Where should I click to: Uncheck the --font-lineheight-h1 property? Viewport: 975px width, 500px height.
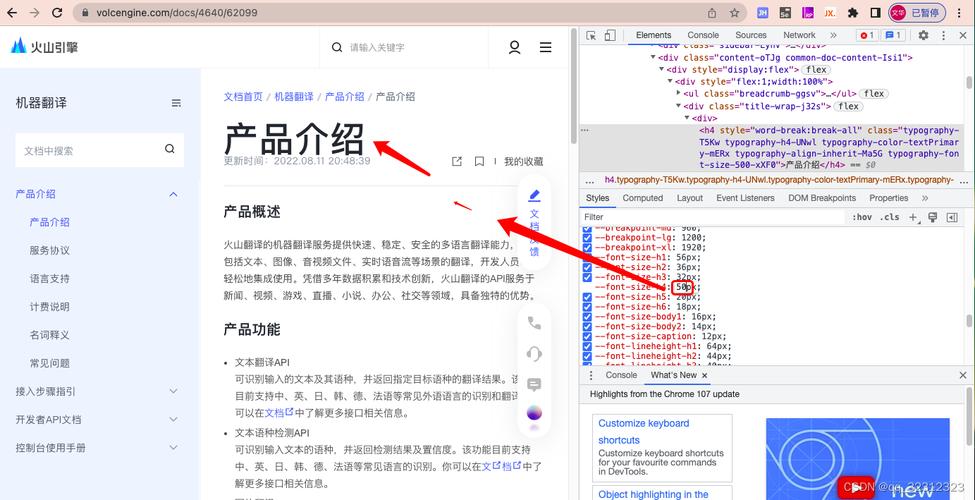pos(587,347)
